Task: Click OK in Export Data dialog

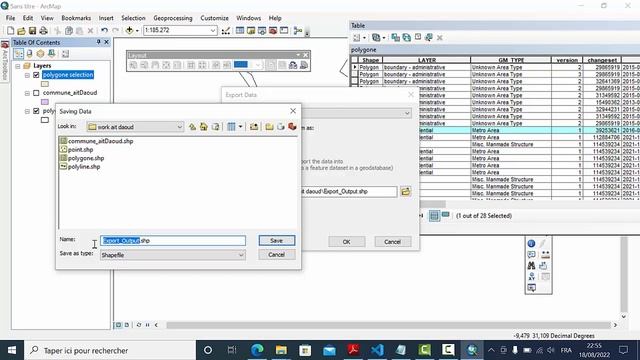Action: pyautogui.click(x=347, y=242)
